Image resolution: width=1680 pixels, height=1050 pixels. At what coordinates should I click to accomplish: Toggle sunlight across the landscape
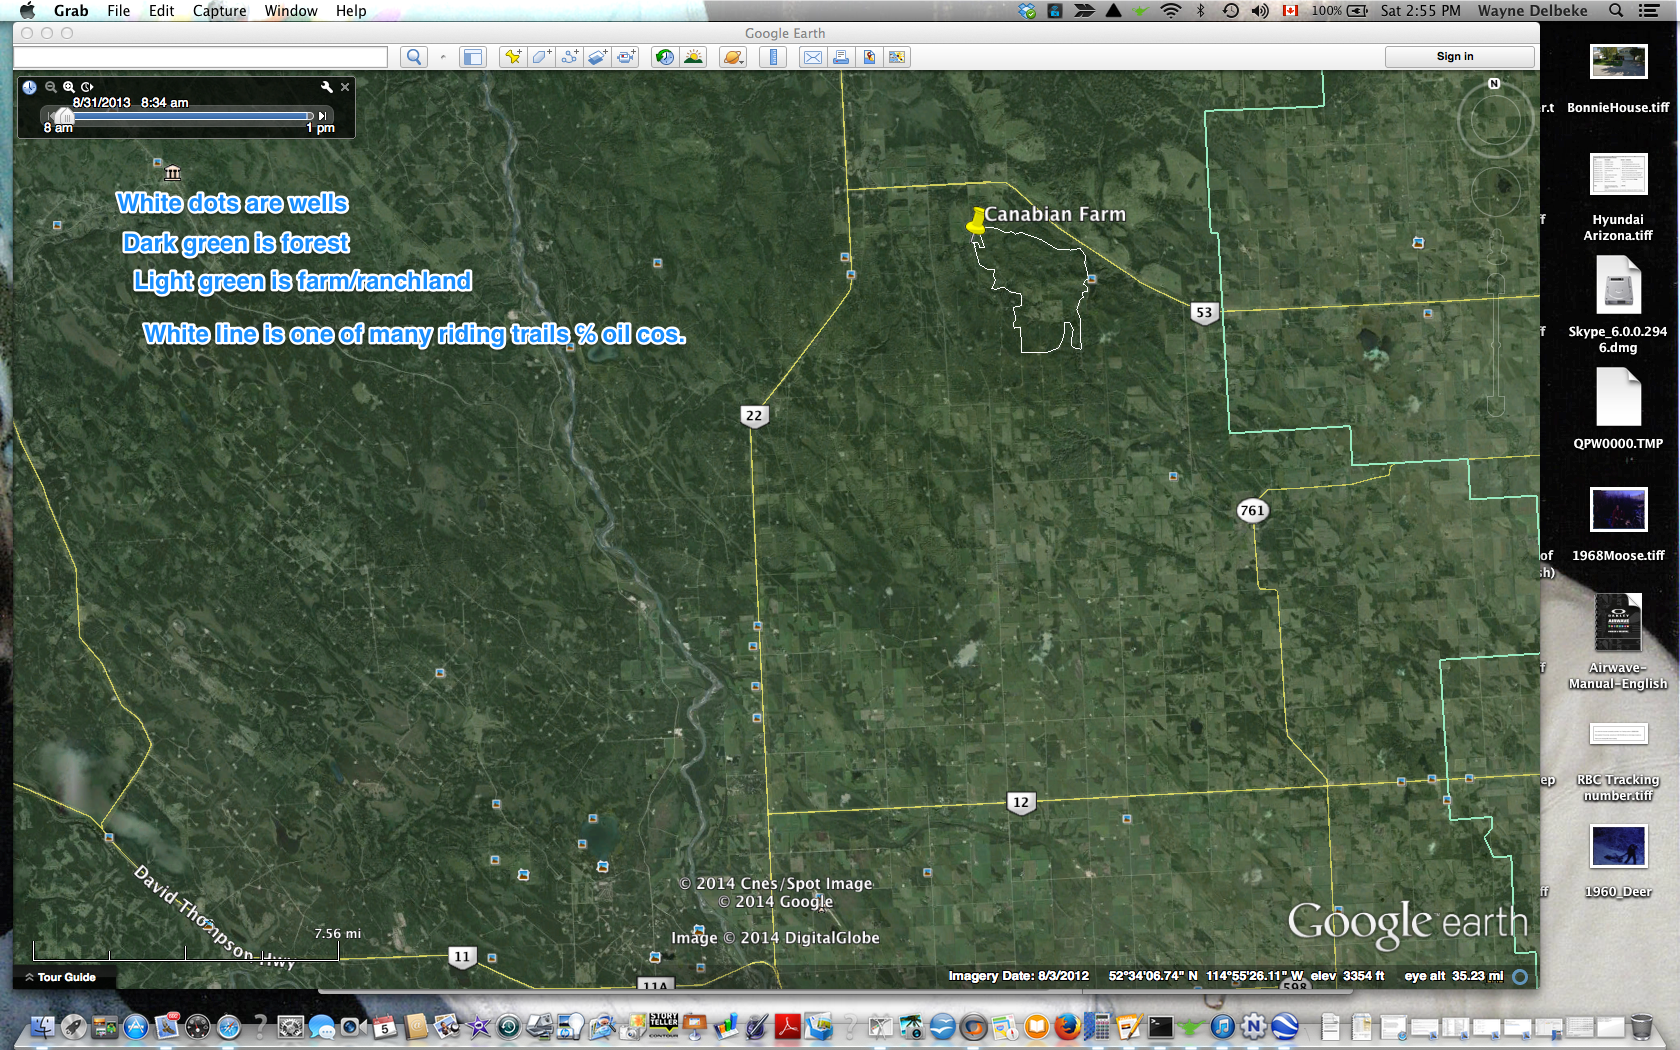[x=693, y=57]
